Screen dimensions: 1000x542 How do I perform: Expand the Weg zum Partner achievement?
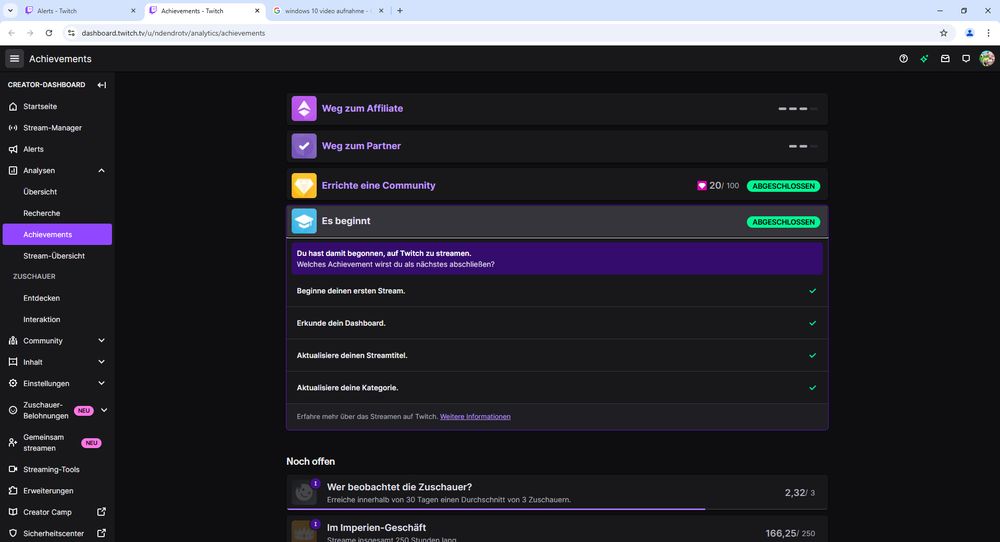pos(557,146)
